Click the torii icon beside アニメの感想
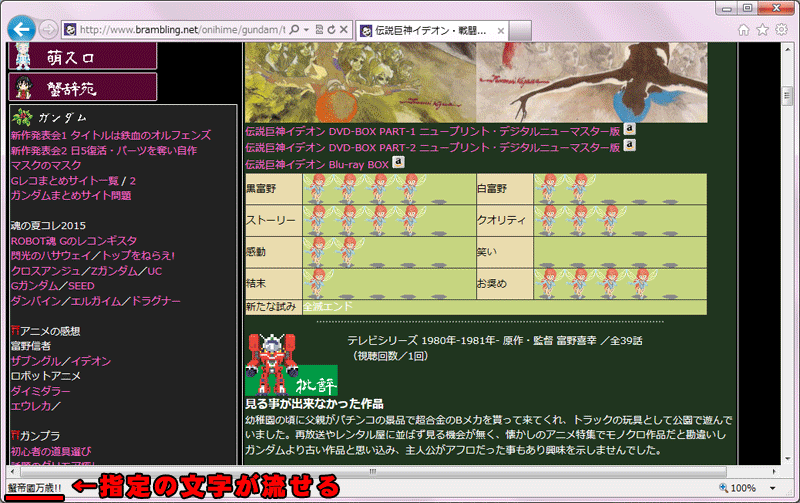Image resolution: width=800 pixels, height=503 pixels. (15, 331)
